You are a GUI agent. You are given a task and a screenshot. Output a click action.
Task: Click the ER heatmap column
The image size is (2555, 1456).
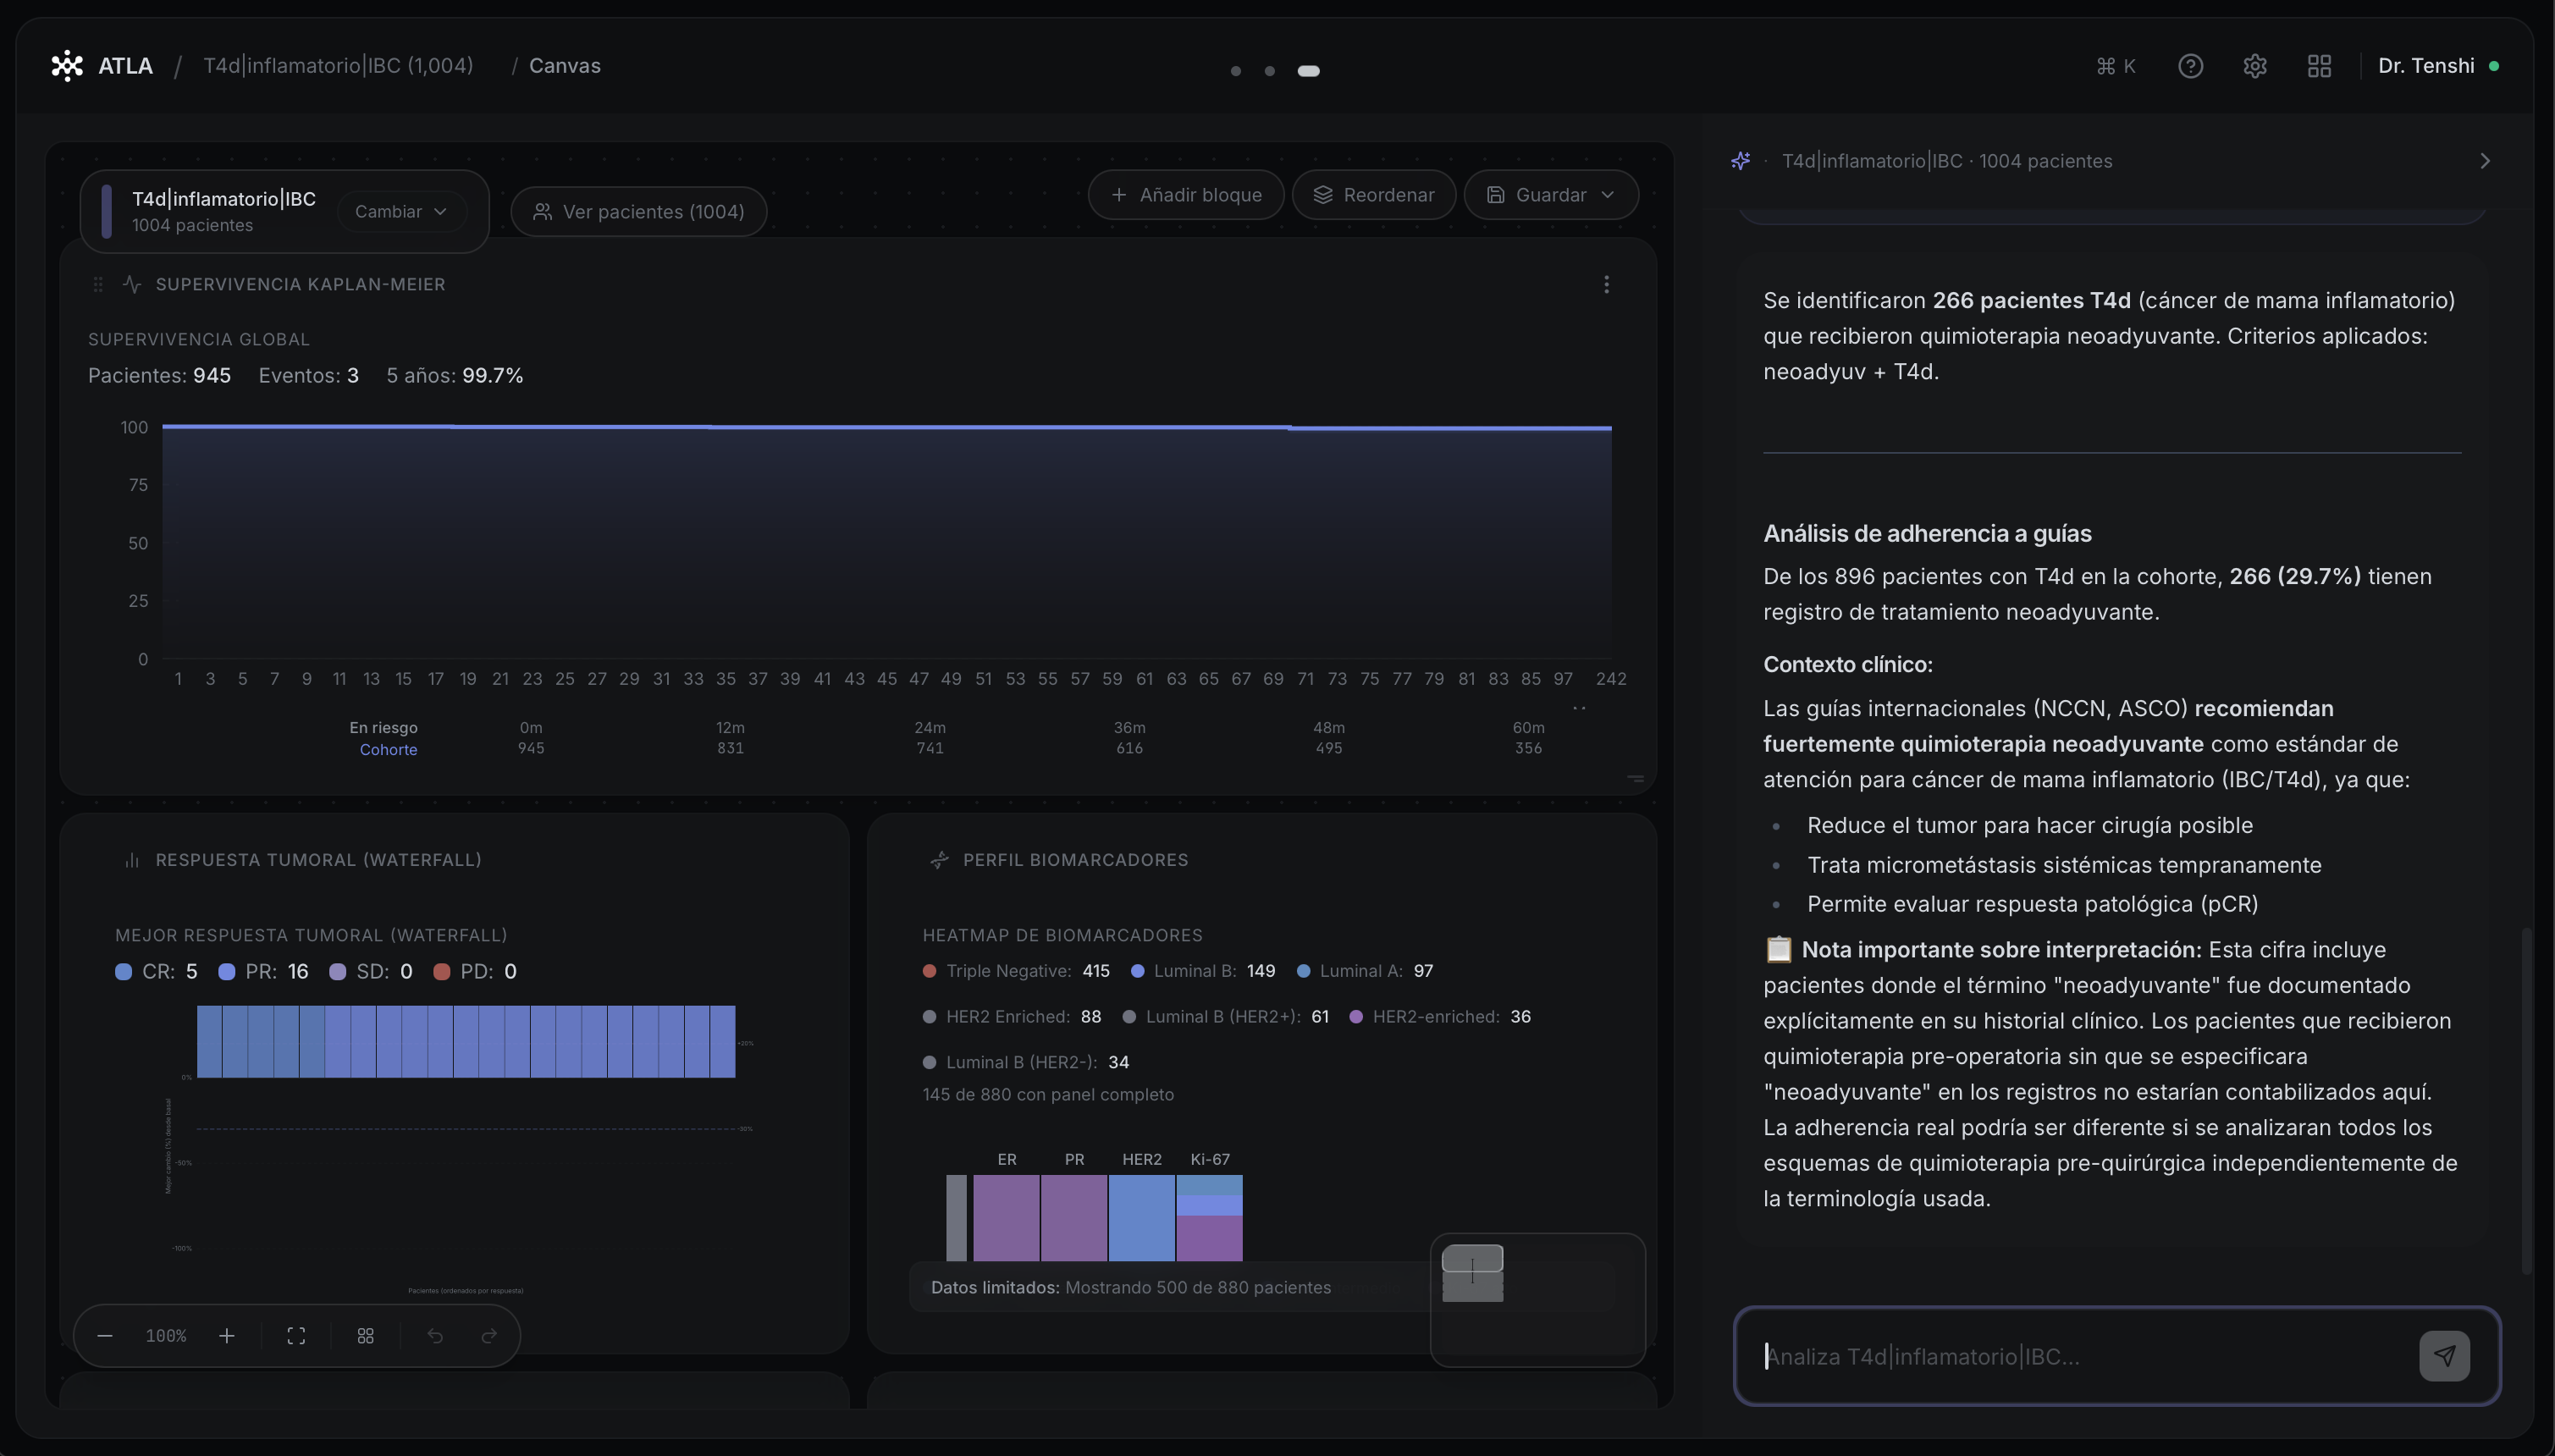click(x=1006, y=1218)
